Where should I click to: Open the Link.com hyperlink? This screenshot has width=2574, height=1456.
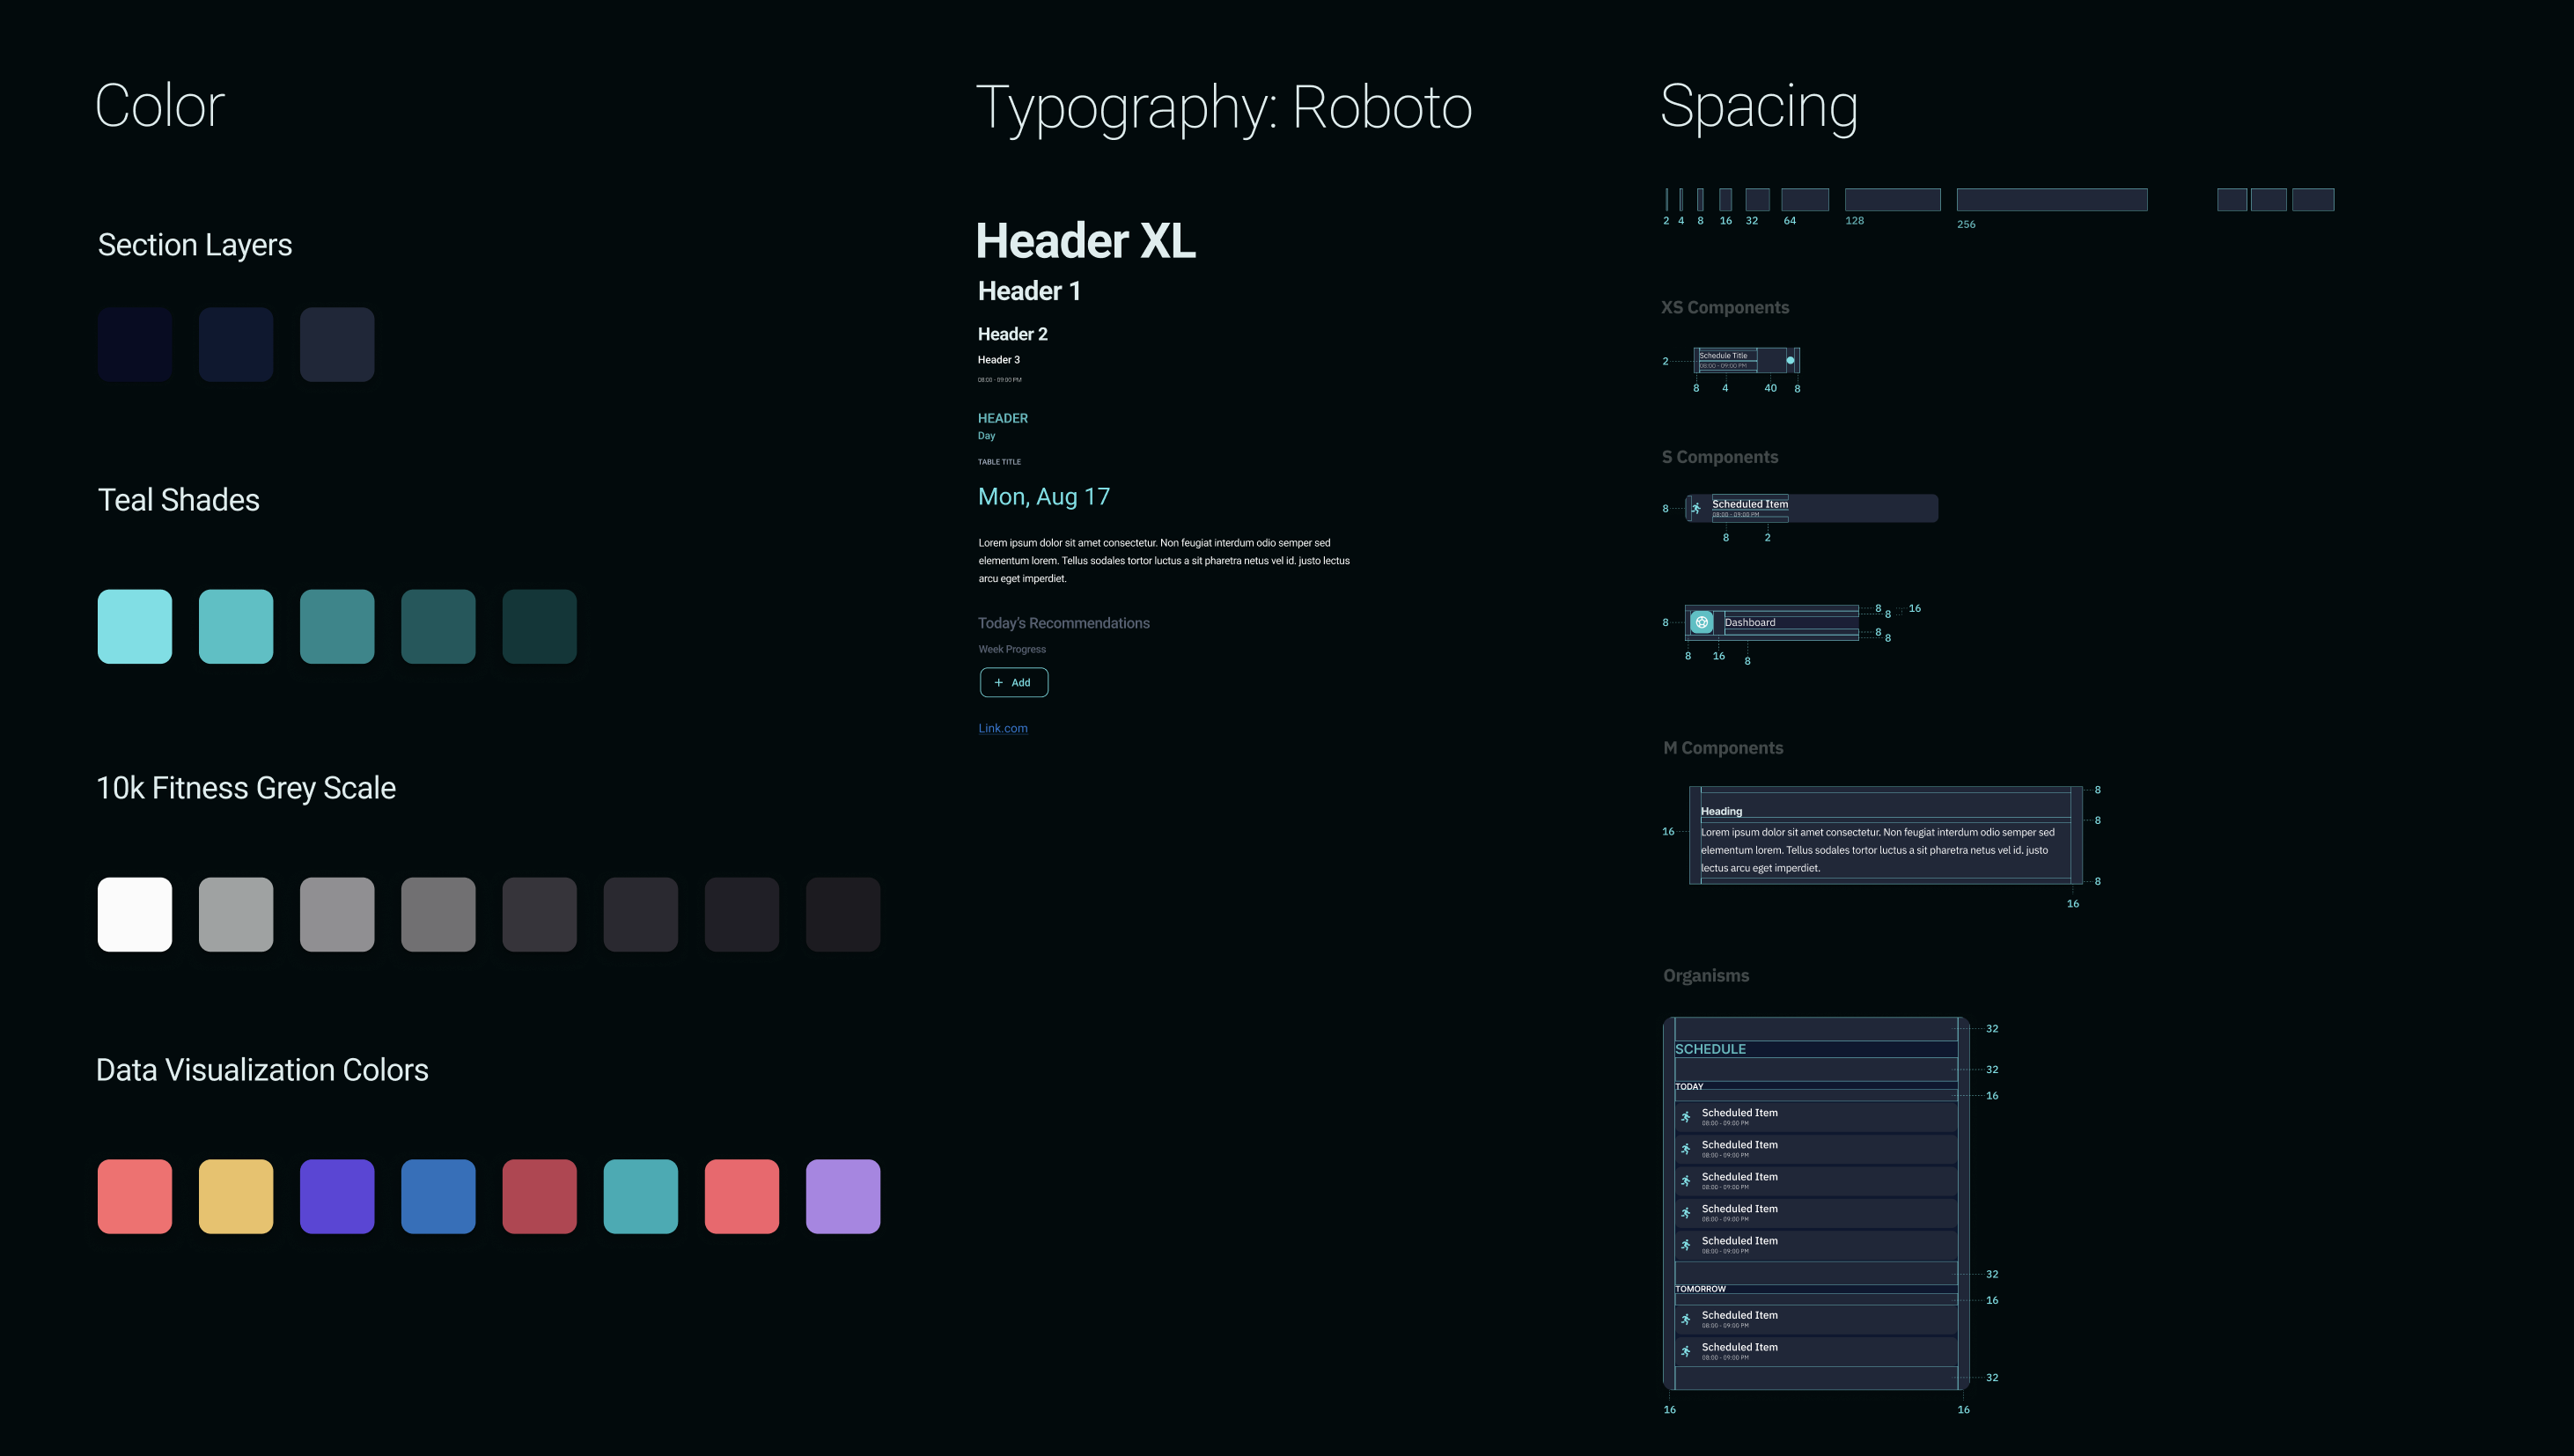1002,728
